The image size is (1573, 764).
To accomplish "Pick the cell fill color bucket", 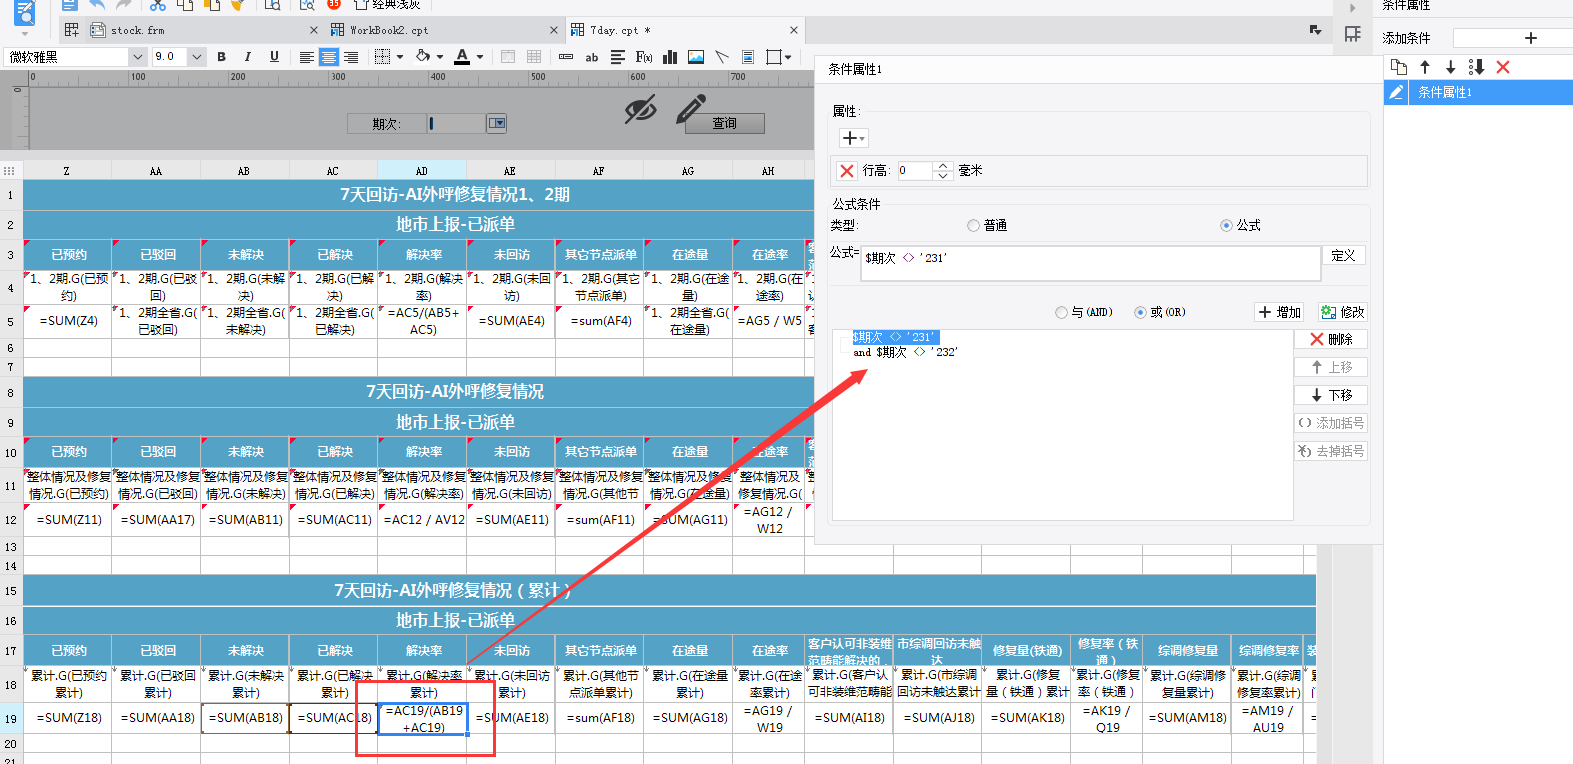I will [423, 57].
